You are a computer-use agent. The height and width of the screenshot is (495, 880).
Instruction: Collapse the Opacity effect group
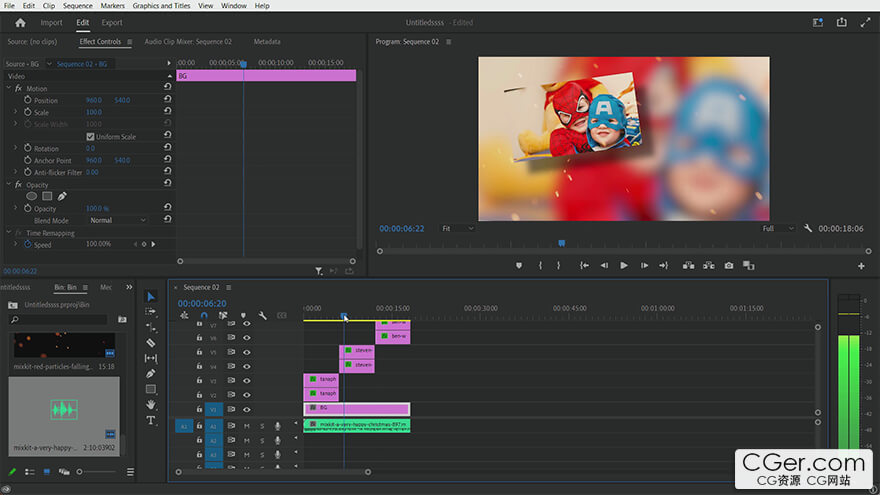[8, 184]
